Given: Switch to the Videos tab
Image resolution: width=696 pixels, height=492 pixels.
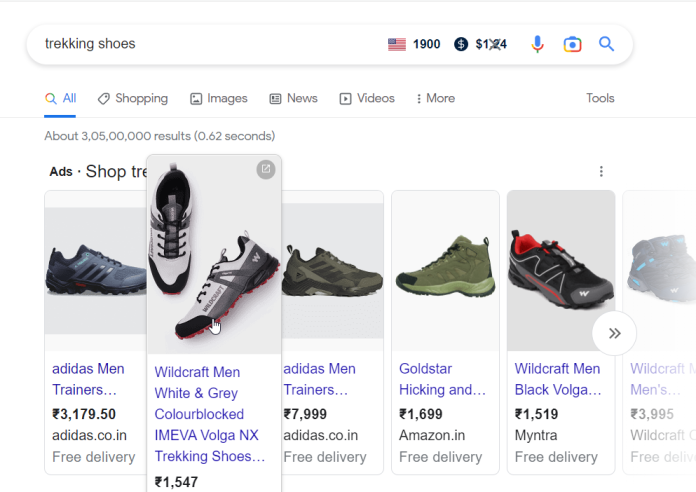Looking at the screenshot, I should coord(367,99).
